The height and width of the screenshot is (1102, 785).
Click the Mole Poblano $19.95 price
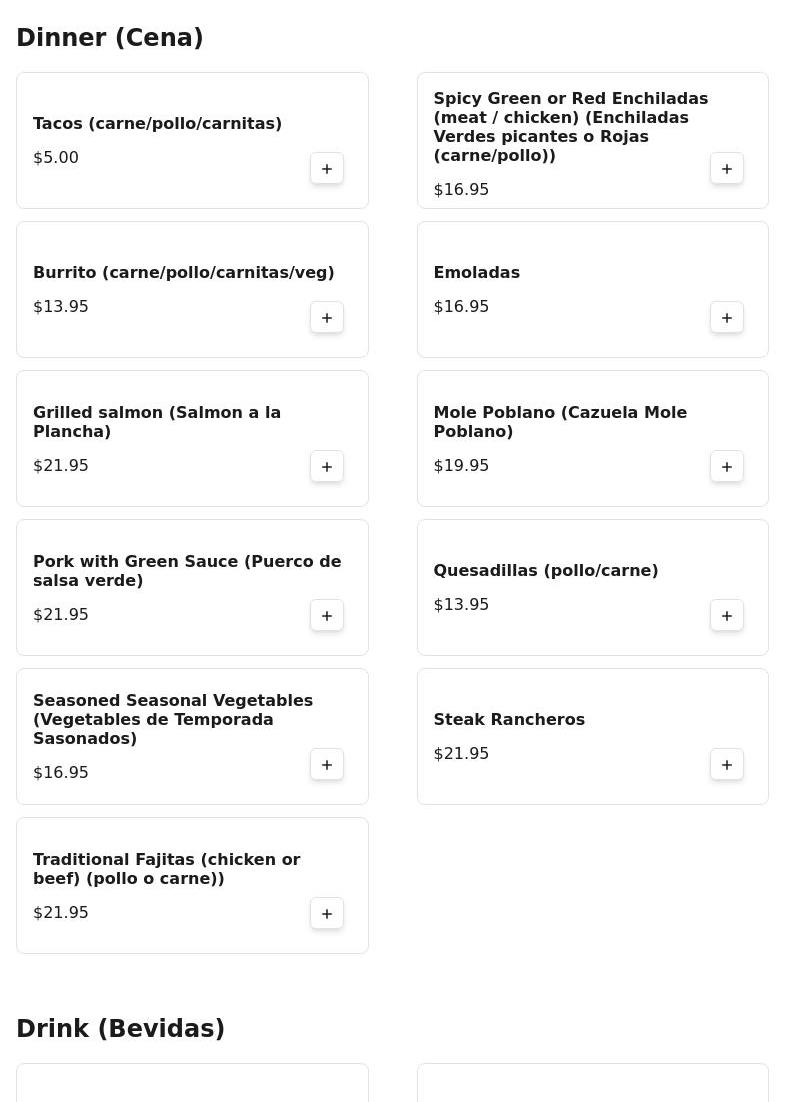(461, 465)
